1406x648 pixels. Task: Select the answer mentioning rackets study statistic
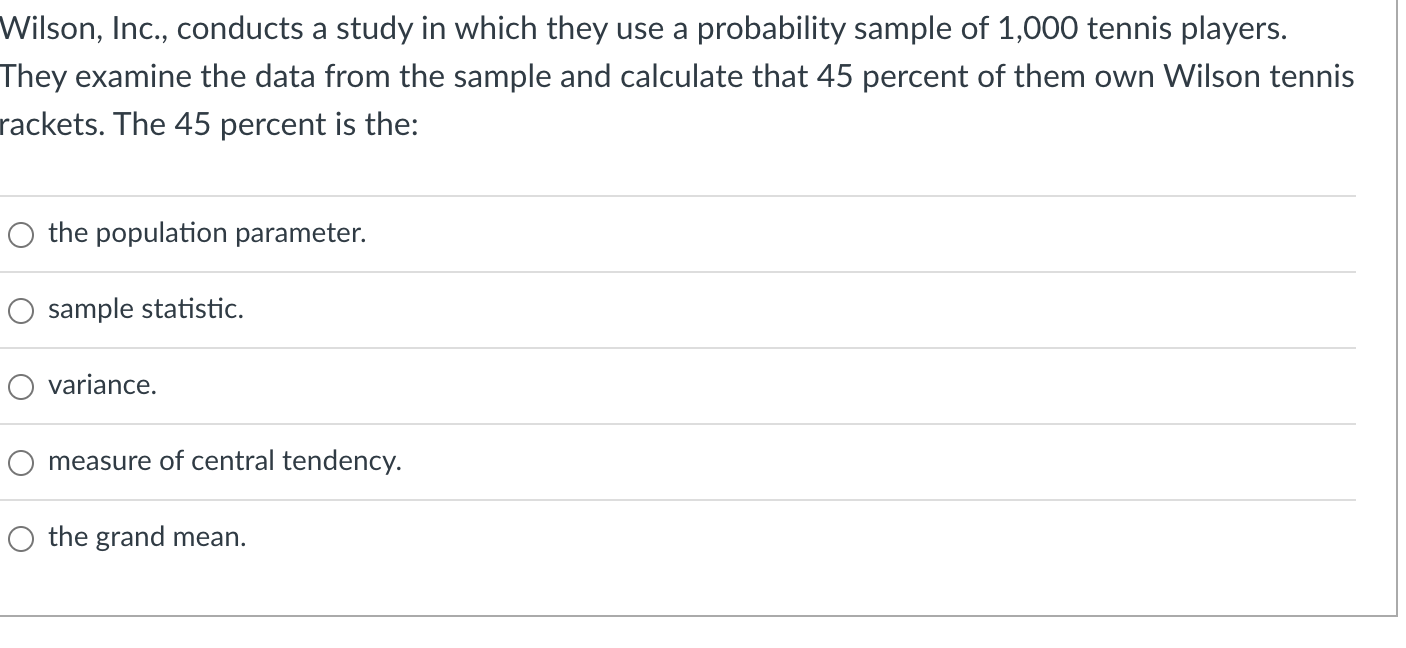(146, 310)
